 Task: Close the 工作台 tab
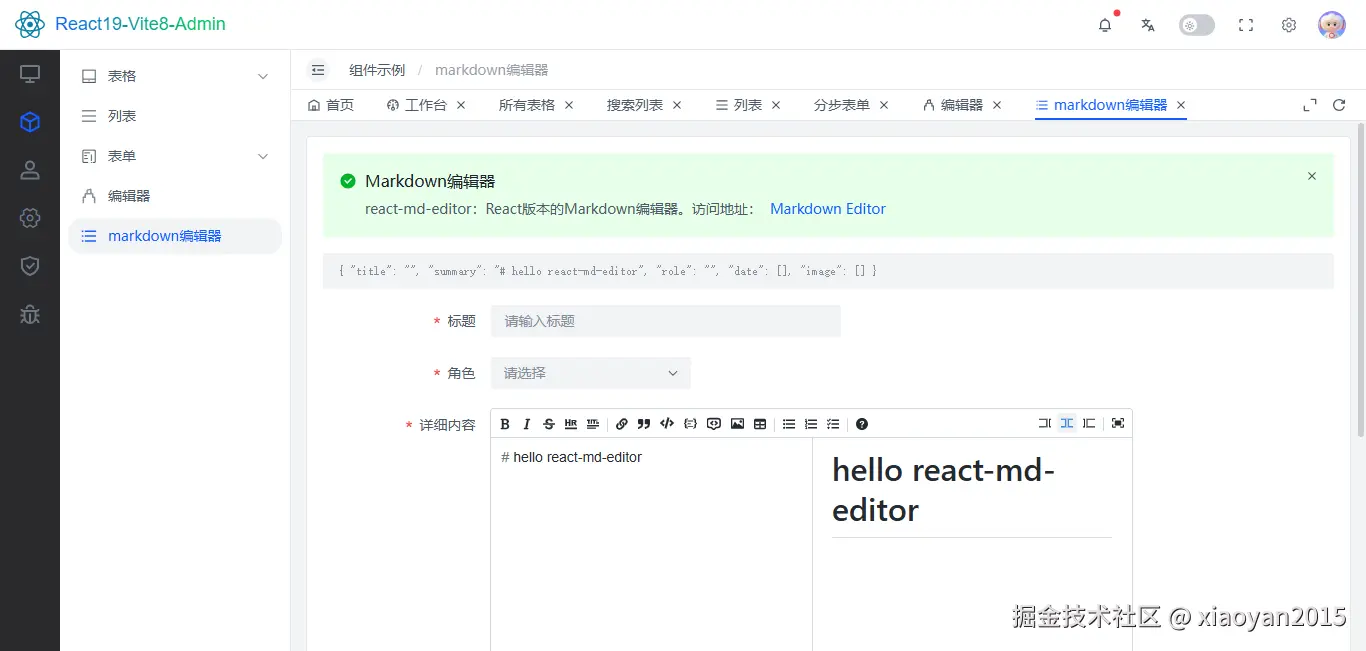(x=461, y=105)
